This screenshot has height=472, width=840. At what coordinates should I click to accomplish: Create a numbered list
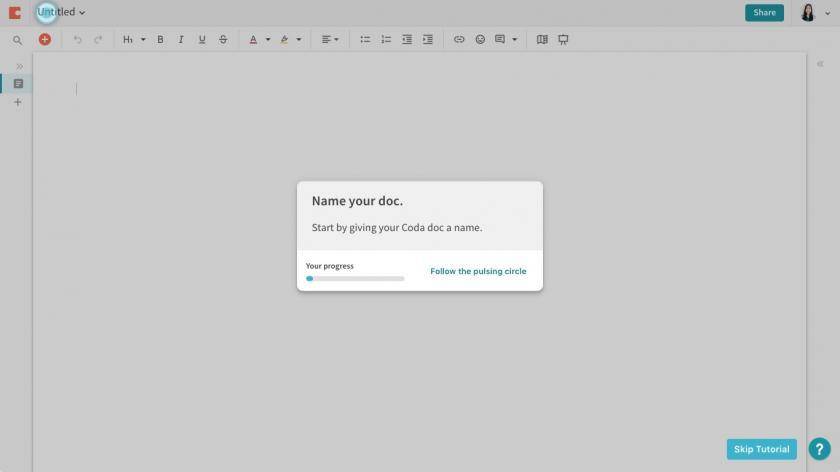(x=386, y=39)
